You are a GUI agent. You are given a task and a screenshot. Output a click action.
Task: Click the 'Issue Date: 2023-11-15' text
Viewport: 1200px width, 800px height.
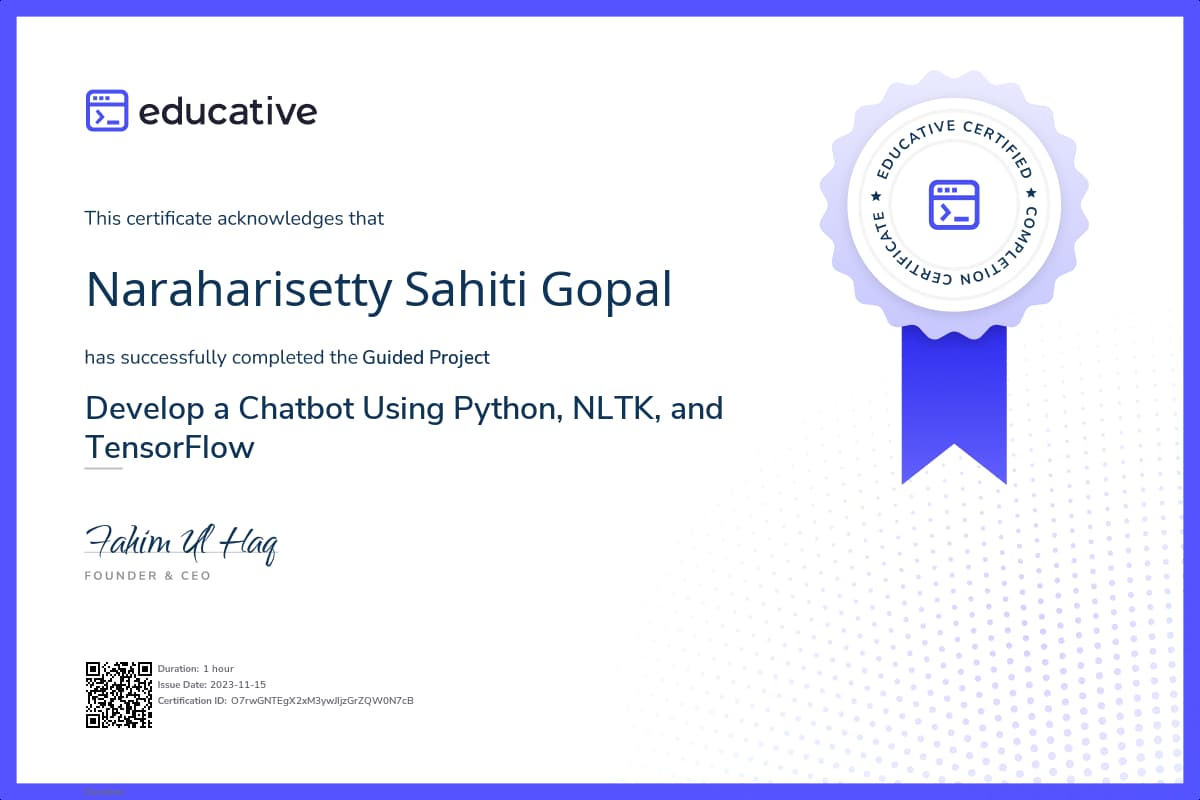point(214,684)
